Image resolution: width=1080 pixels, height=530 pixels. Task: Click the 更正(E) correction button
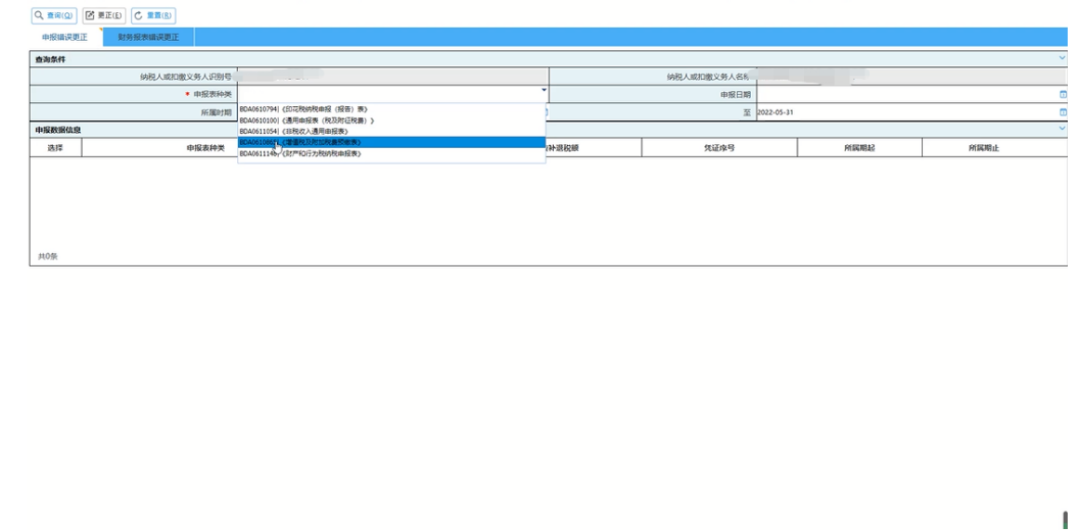pyautogui.click(x=104, y=15)
